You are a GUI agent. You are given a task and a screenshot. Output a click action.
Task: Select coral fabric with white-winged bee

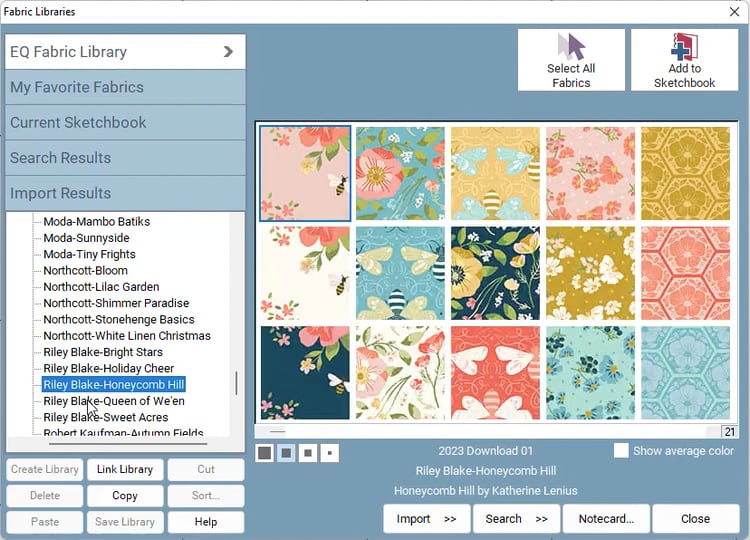click(x=496, y=373)
